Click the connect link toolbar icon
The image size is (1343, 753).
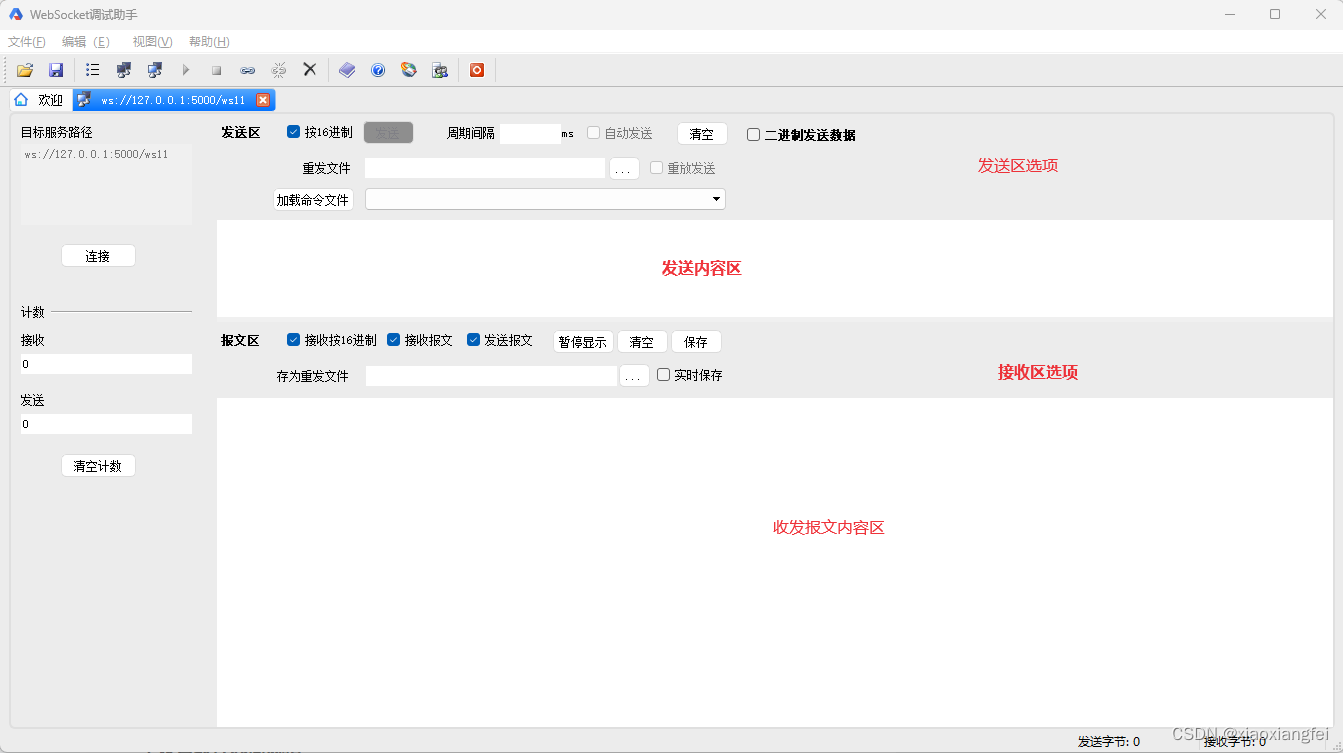click(247, 70)
